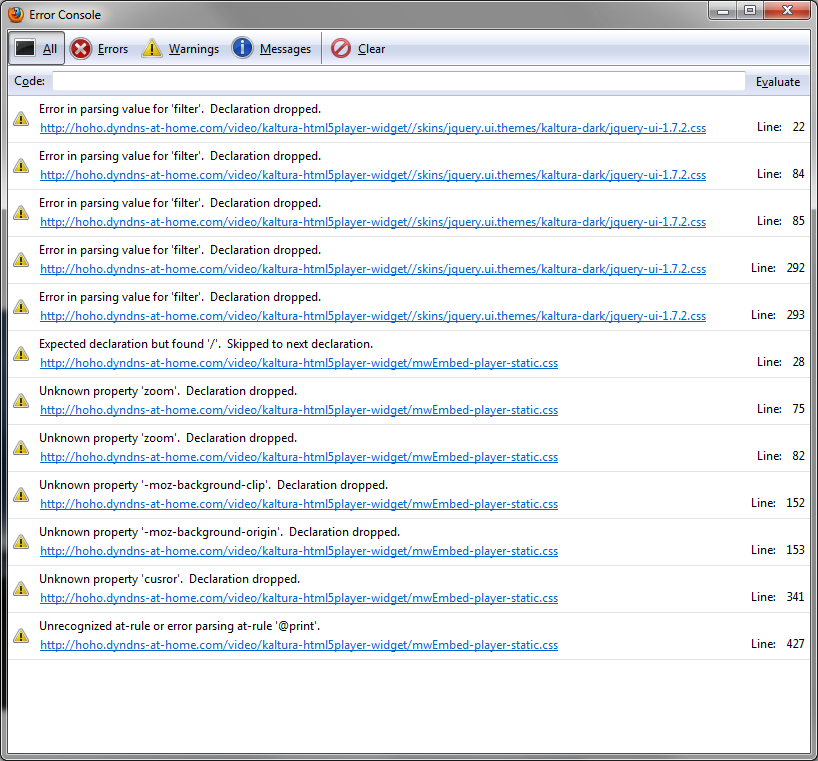The width and height of the screenshot is (818, 761).
Task: Click warning icon beside 'Expected declaration' message
Action: pyautogui.click(x=21, y=353)
